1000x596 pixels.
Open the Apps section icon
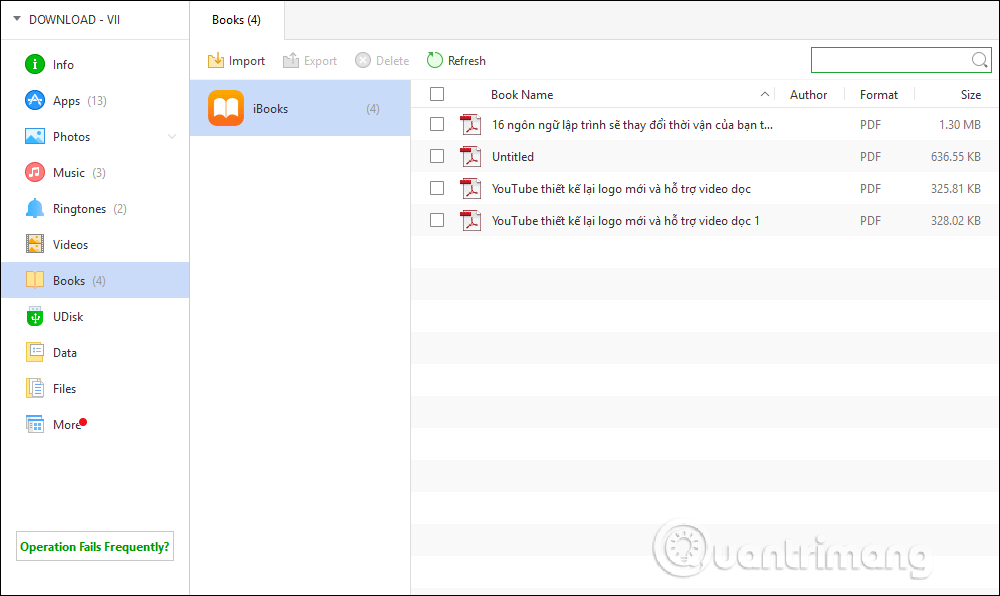(x=34, y=101)
